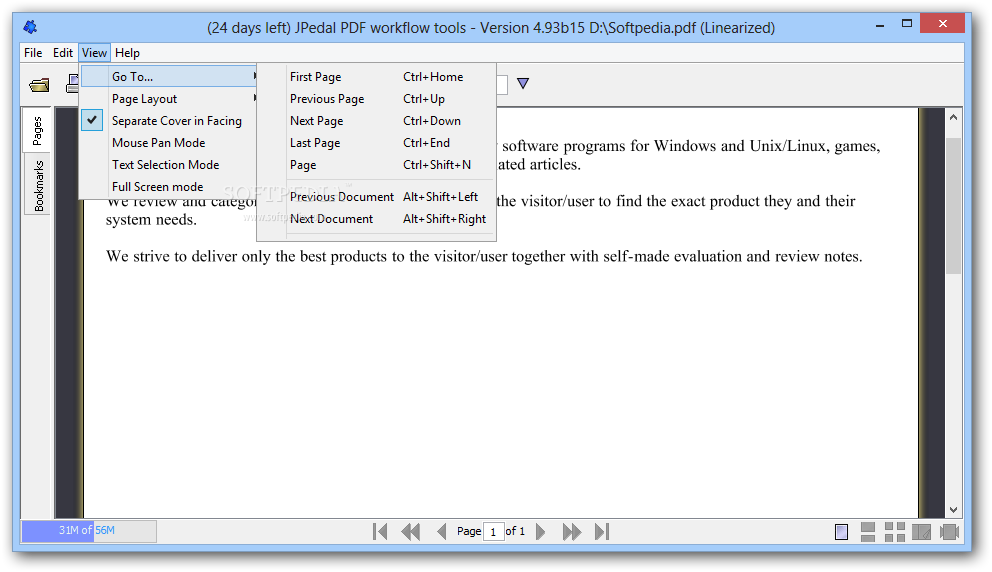This screenshot has width=992, height=572.
Task: Jump to last page navigation icon
Action: pos(602,532)
